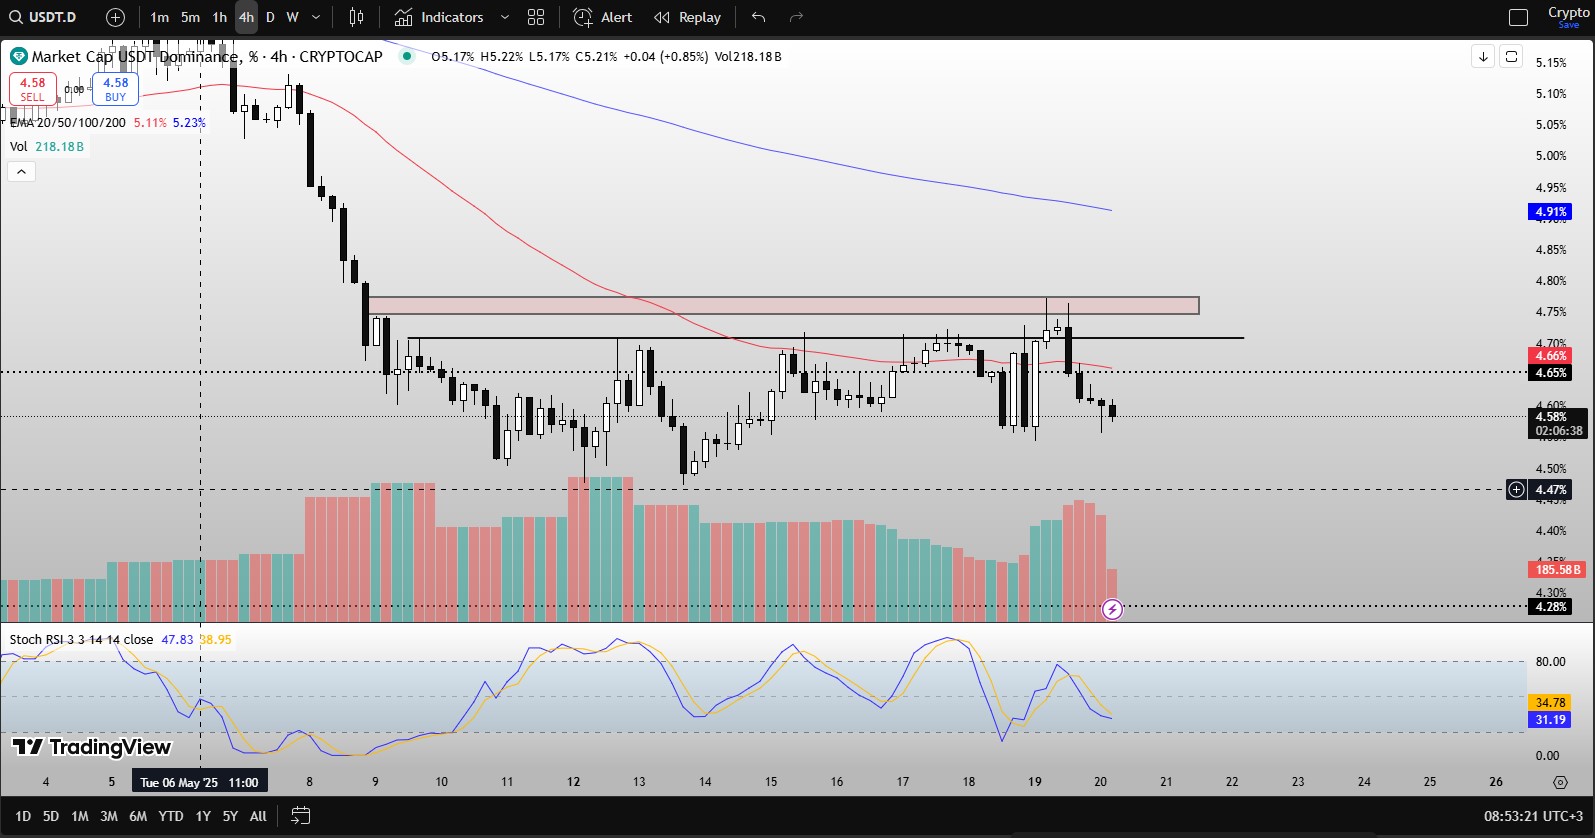Select the pink resistance zone rectangle
Screen dimensions: 1595x838
pos(783,305)
